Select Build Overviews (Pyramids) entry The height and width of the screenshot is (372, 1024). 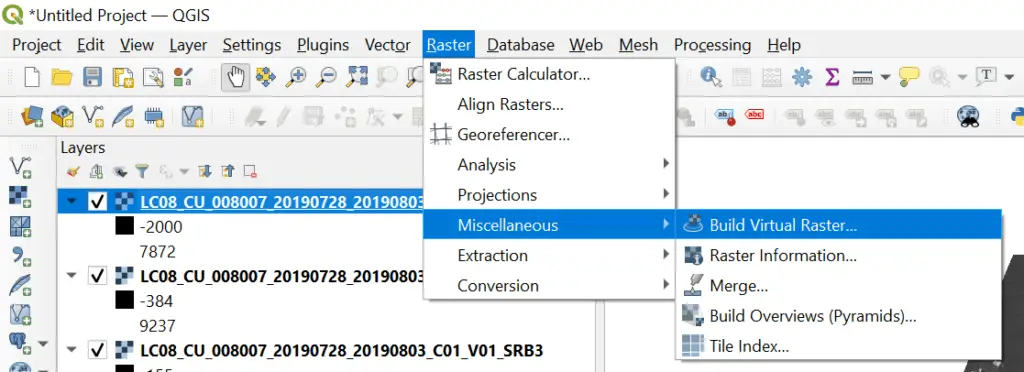tap(839, 316)
